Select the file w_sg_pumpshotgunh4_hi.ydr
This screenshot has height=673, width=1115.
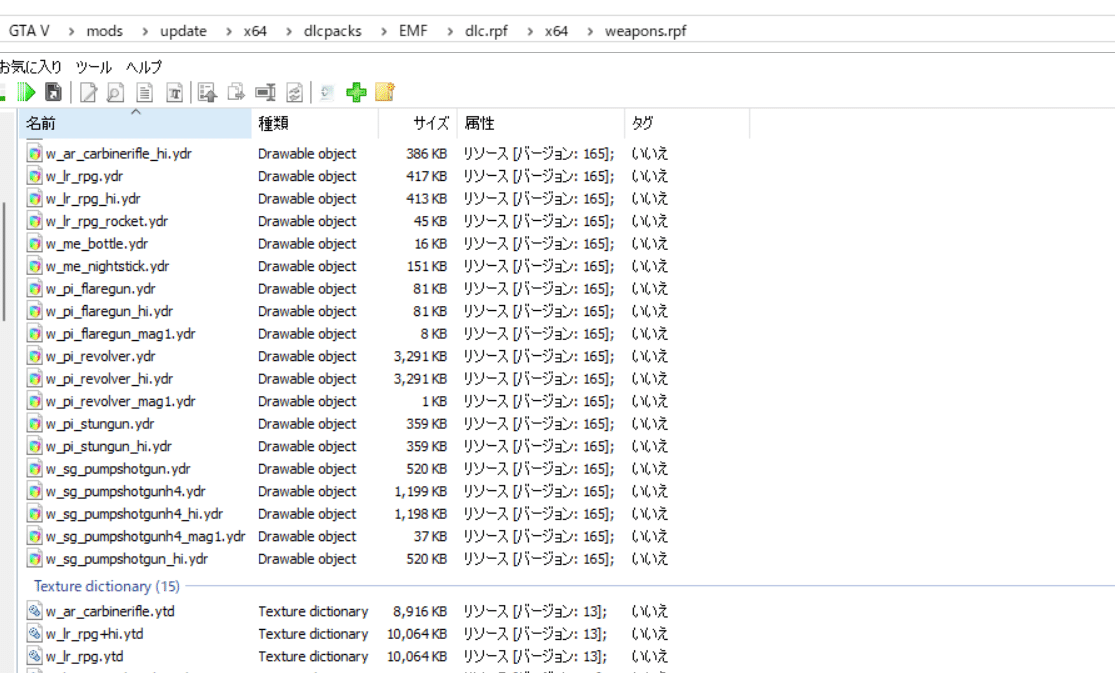coord(134,514)
